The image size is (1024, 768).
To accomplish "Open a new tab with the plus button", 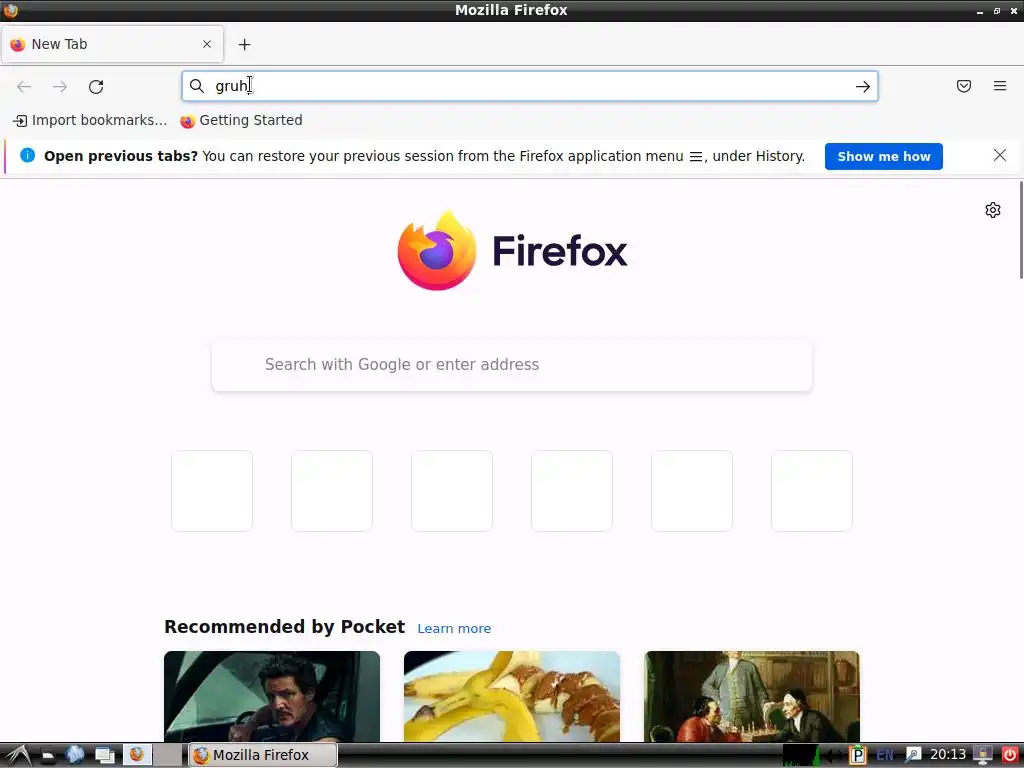I will click(x=244, y=44).
